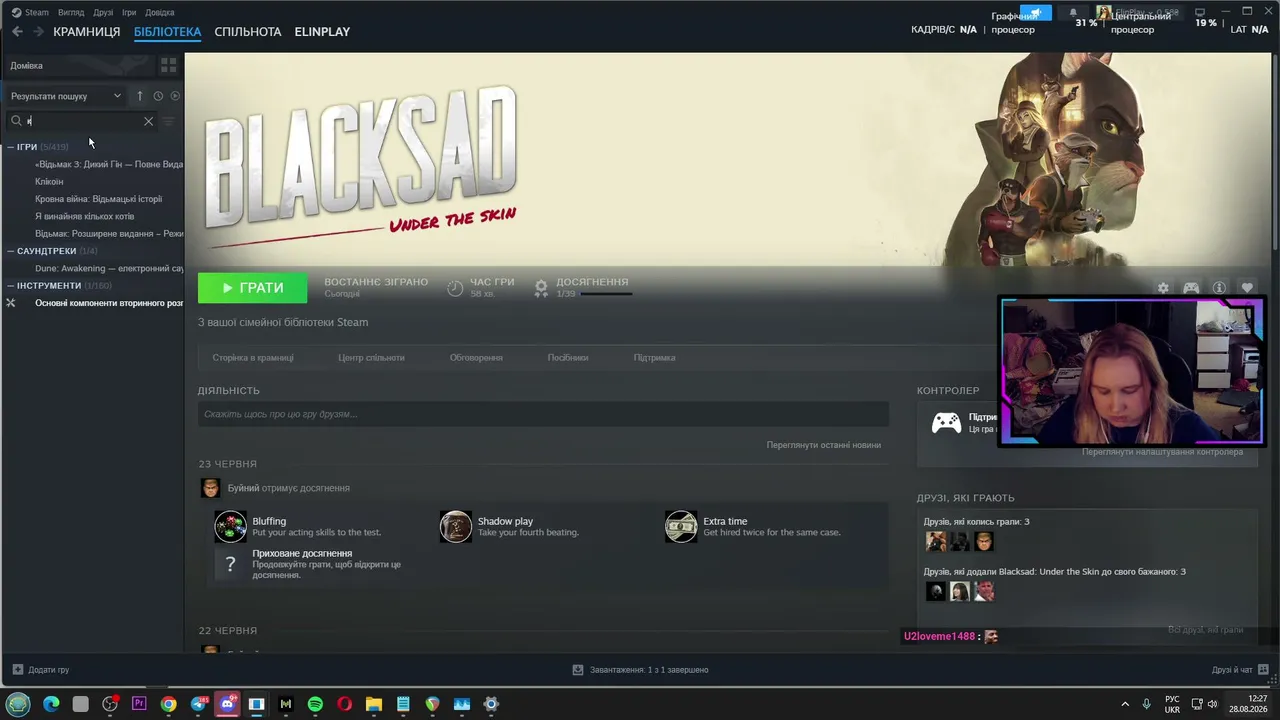The image size is (1280, 720).
Task: Open the Bluffing achievement icon
Action: coord(231,526)
